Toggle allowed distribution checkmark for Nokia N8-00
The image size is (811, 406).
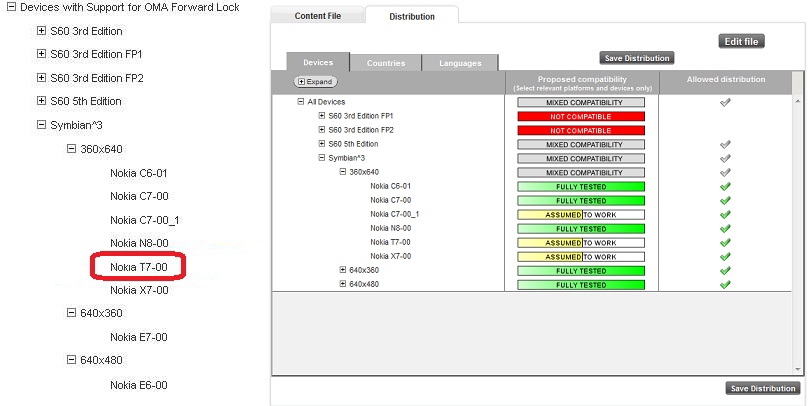725,229
